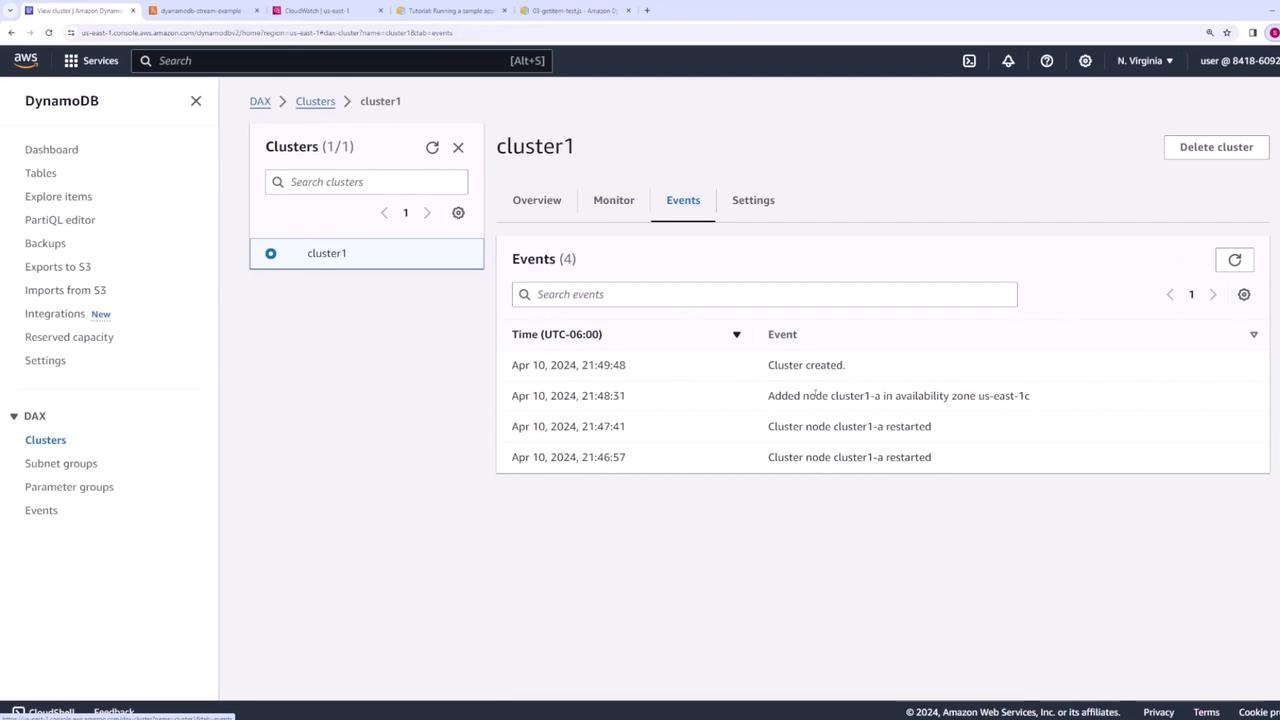The image size is (1280, 720).
Task: Close the CloudWatch browser tab
Action: tap(380, 11)
